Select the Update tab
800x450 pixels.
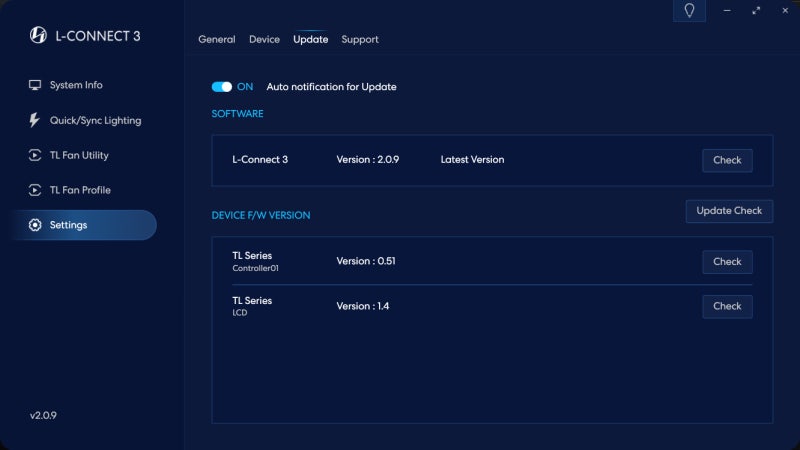[x=310, y=39]
